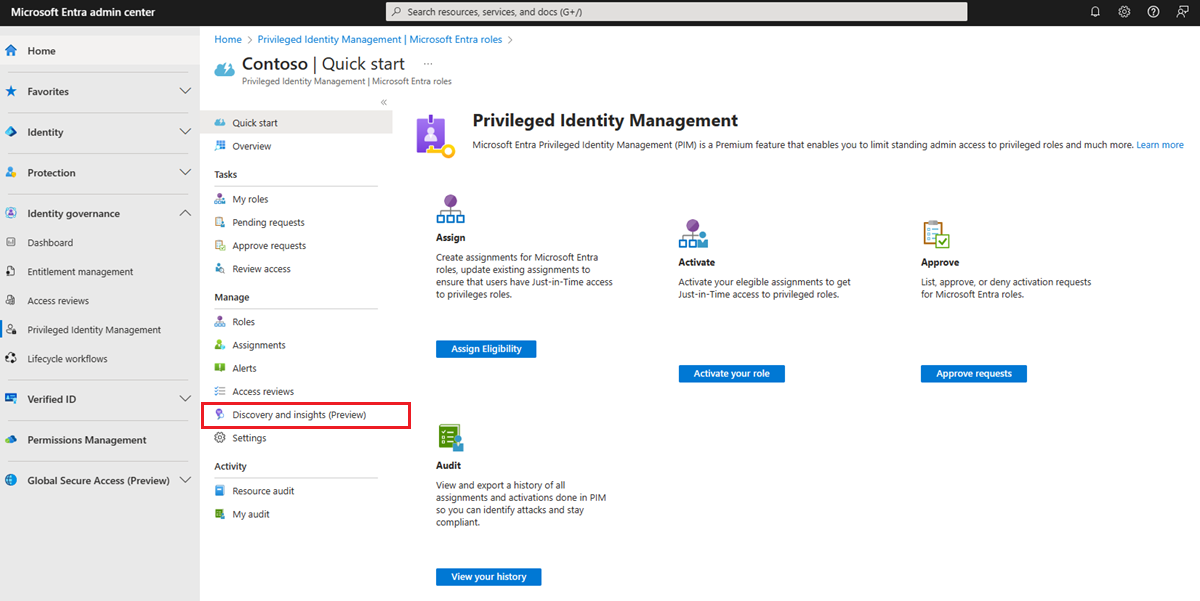Open Discovery and insights (Preview)

300,413
